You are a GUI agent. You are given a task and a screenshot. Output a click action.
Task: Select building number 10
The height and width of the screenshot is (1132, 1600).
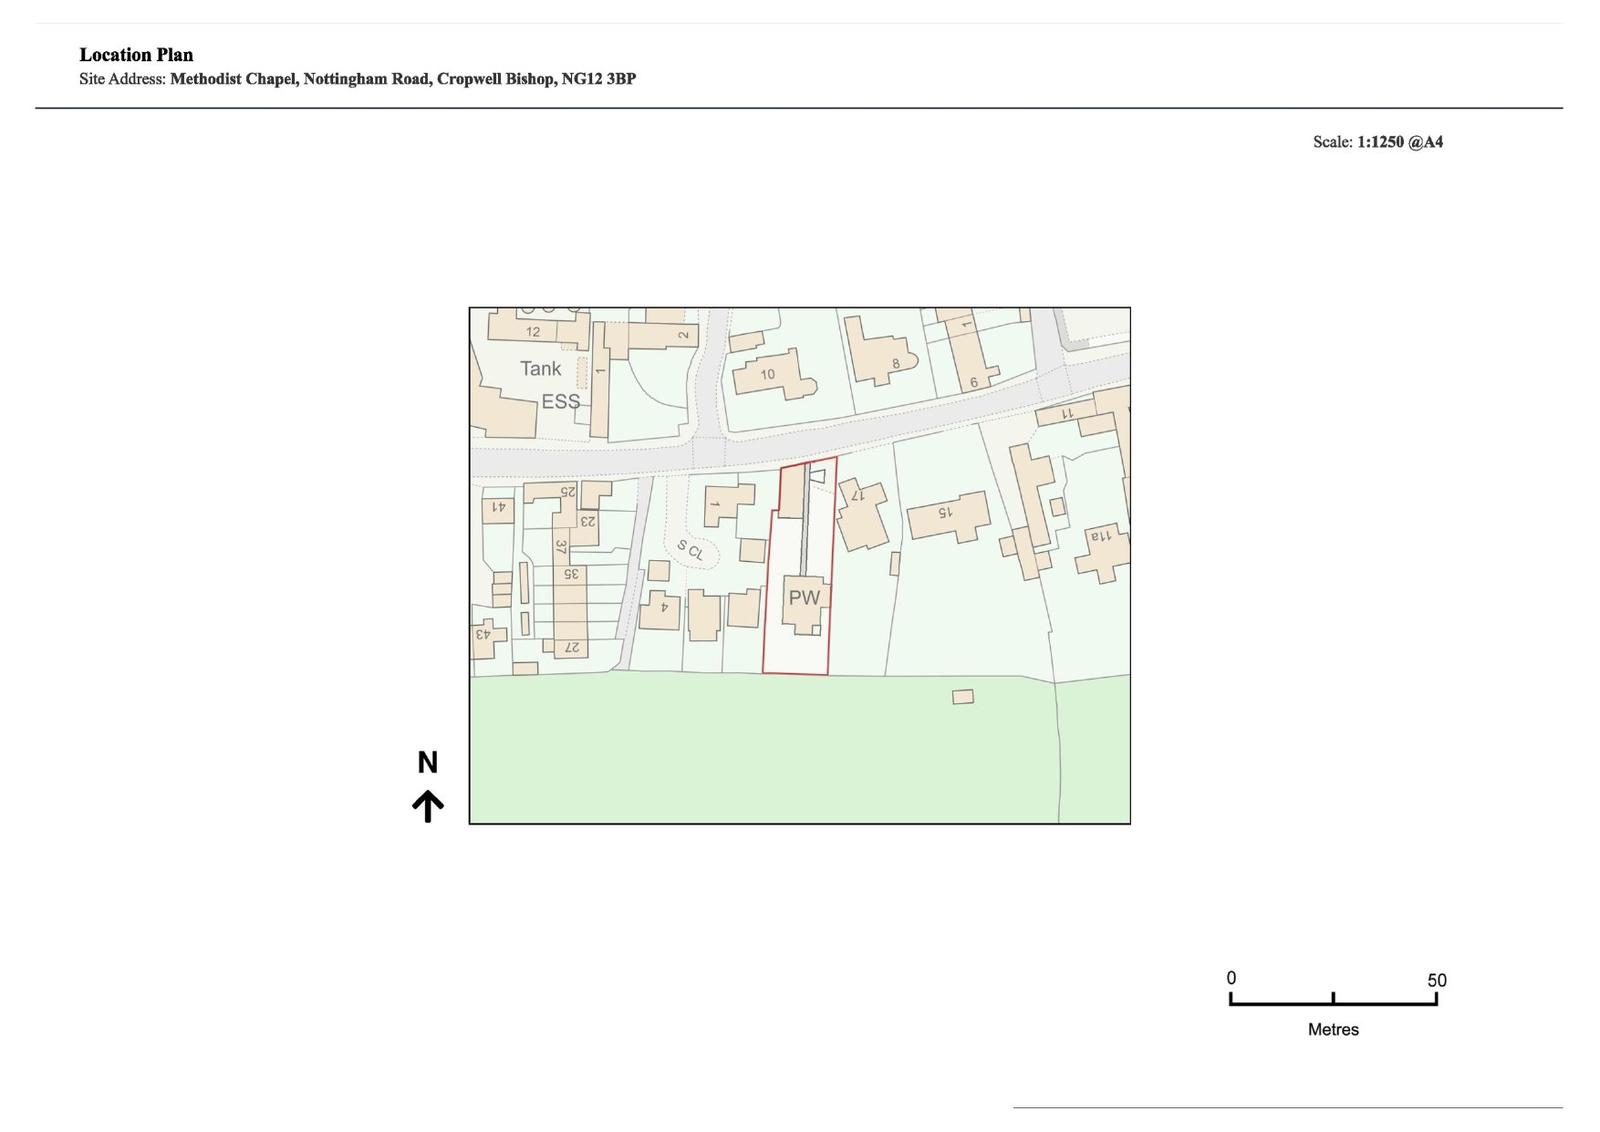coord(767,375)
